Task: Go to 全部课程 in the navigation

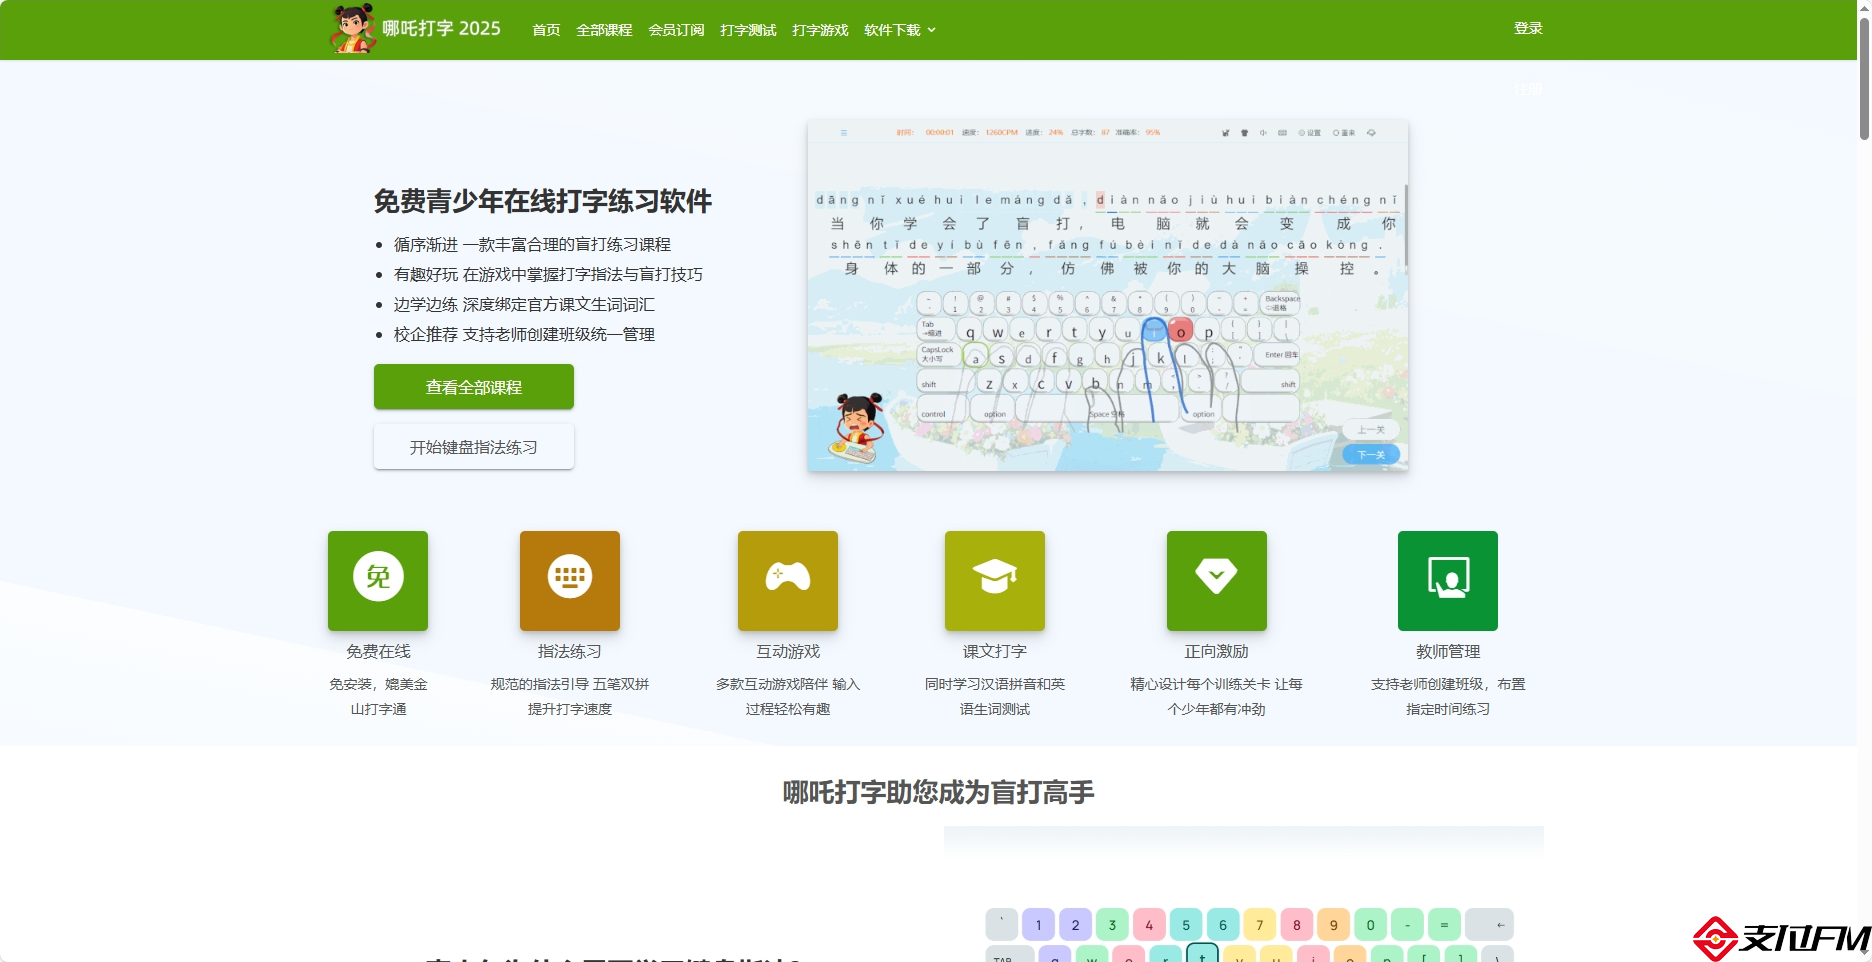Action: 604,30
